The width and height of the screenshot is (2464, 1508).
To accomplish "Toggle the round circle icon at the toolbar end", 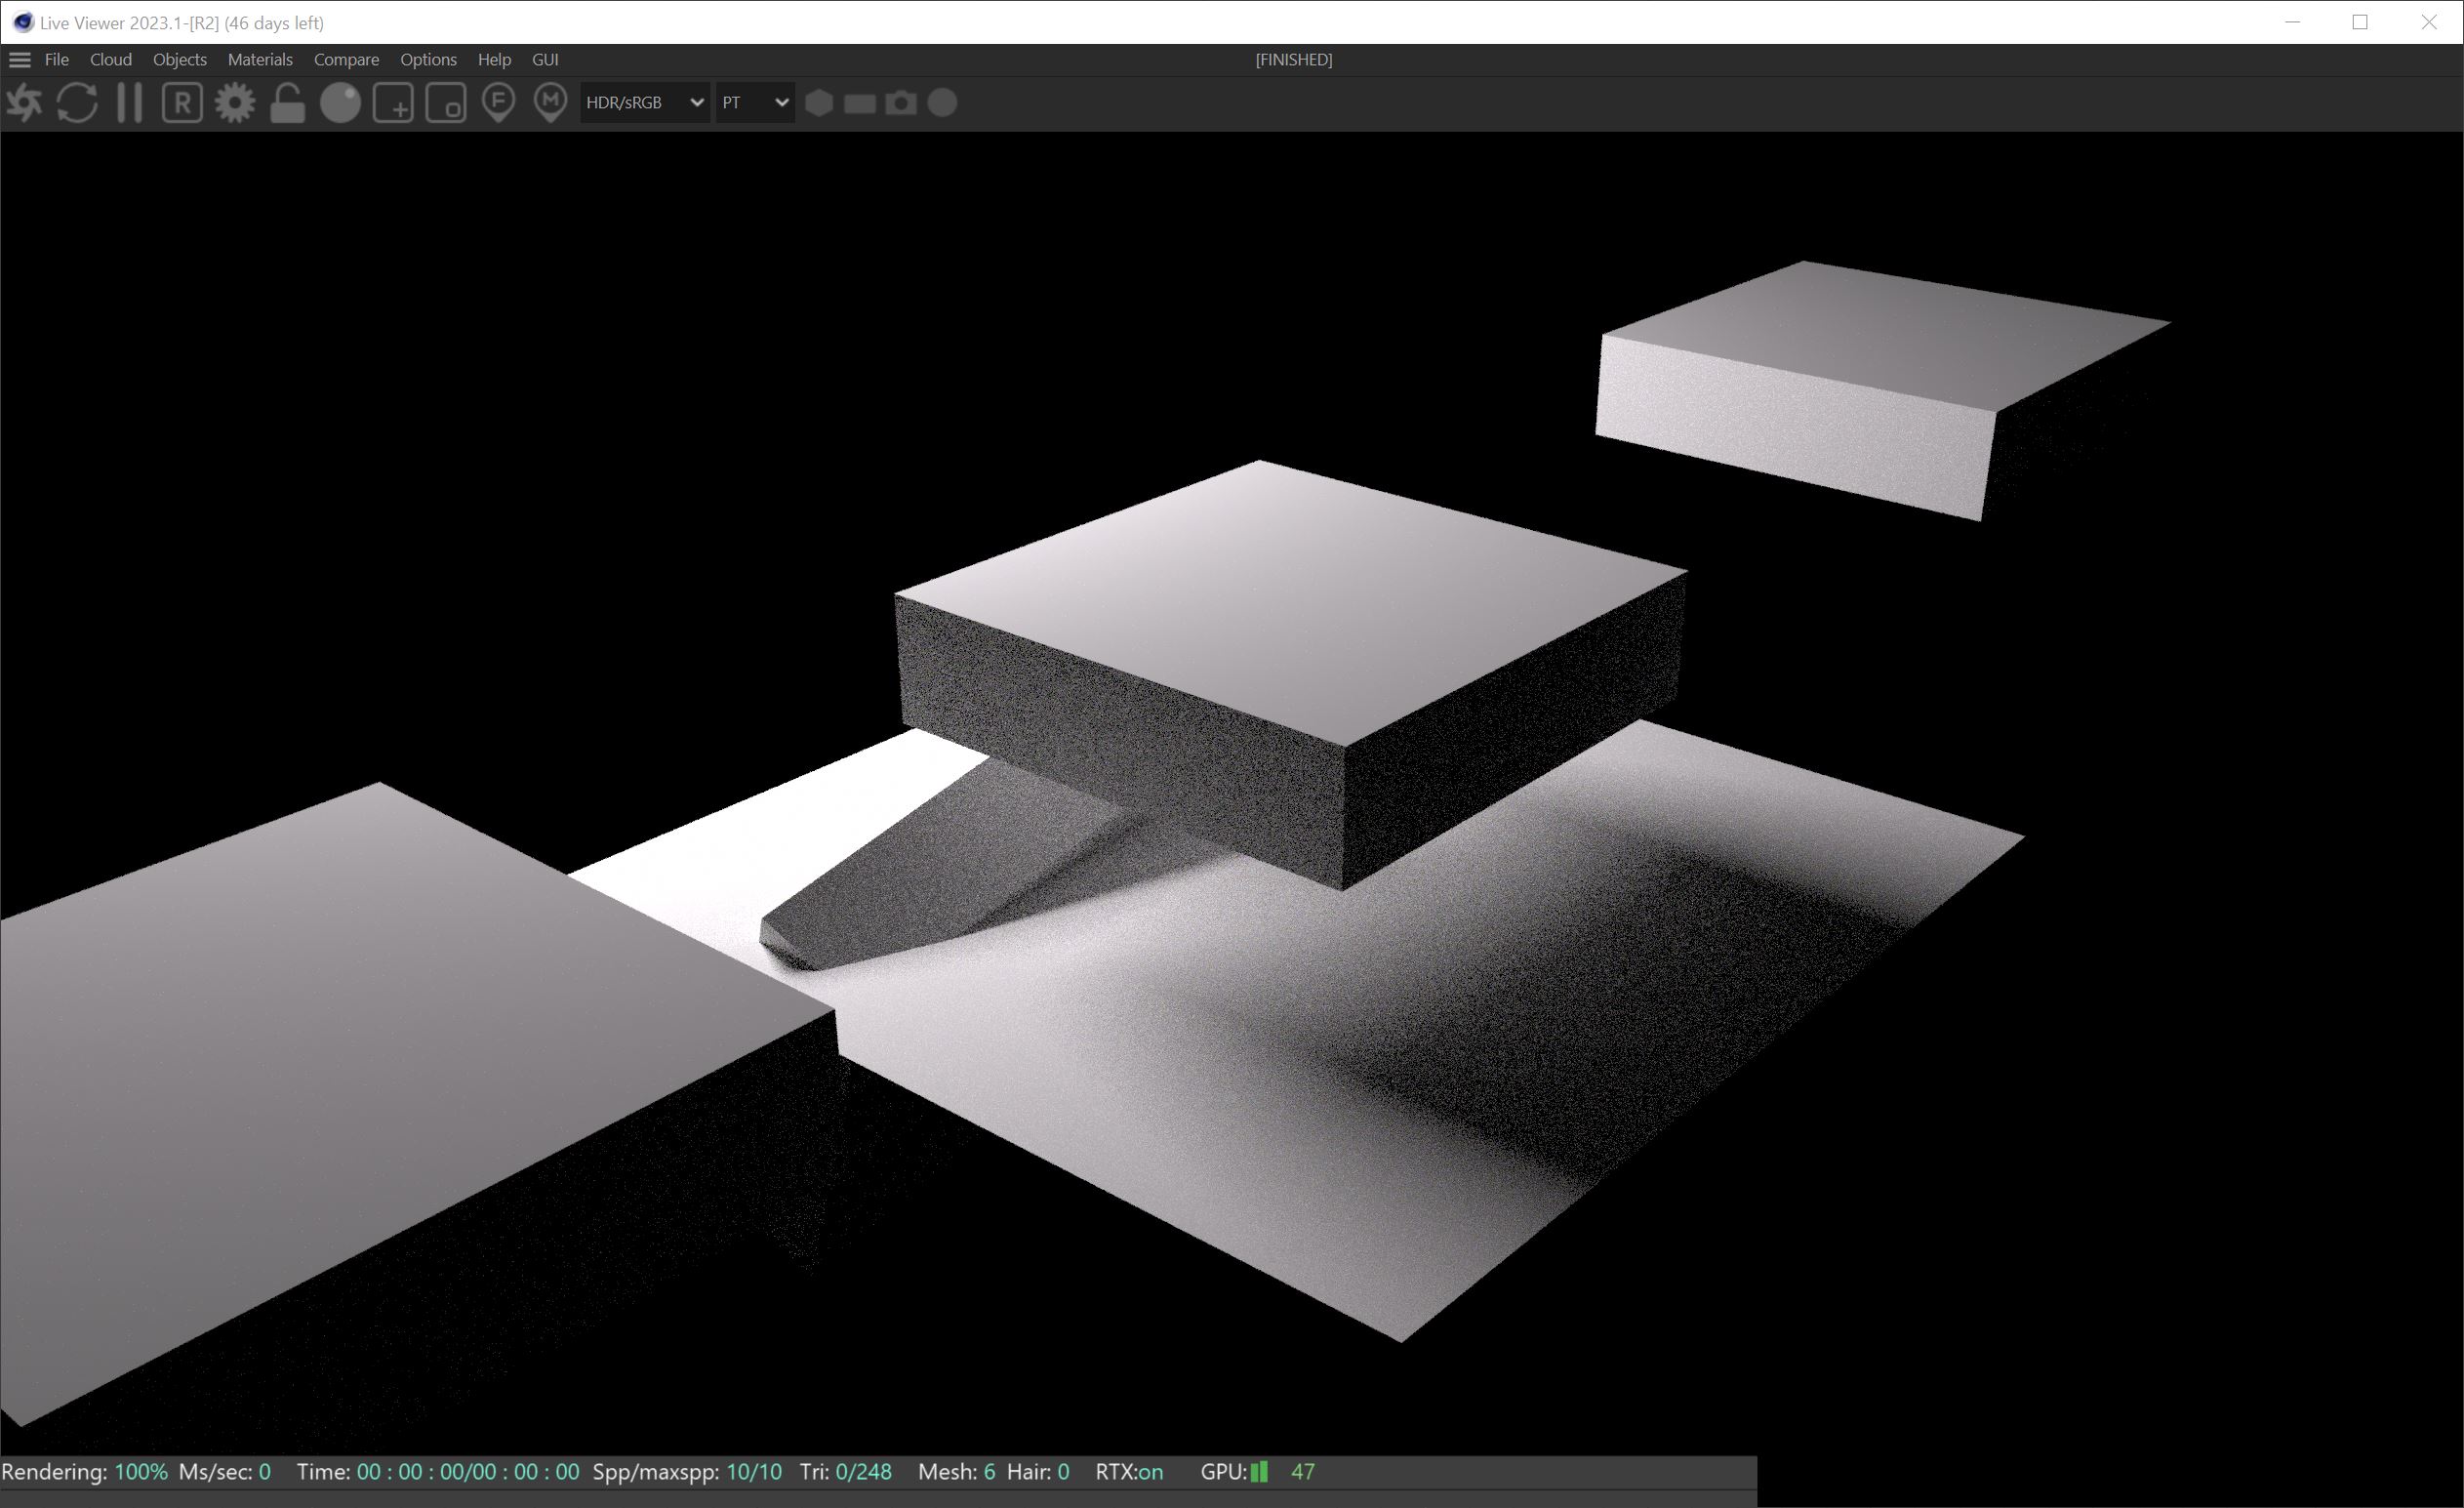I will click(x=942, y=103).
